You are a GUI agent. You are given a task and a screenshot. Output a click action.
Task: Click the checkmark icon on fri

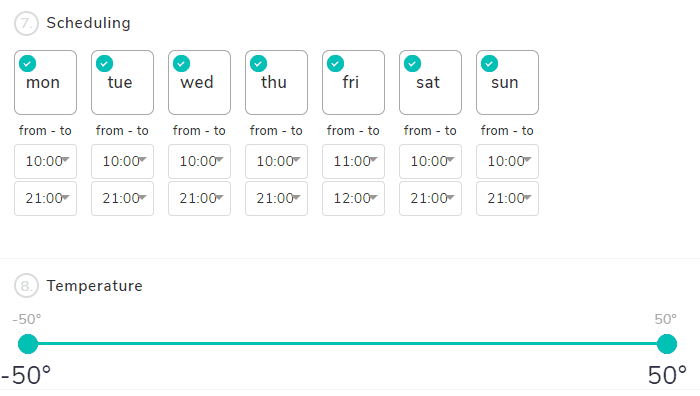[335, 64]
